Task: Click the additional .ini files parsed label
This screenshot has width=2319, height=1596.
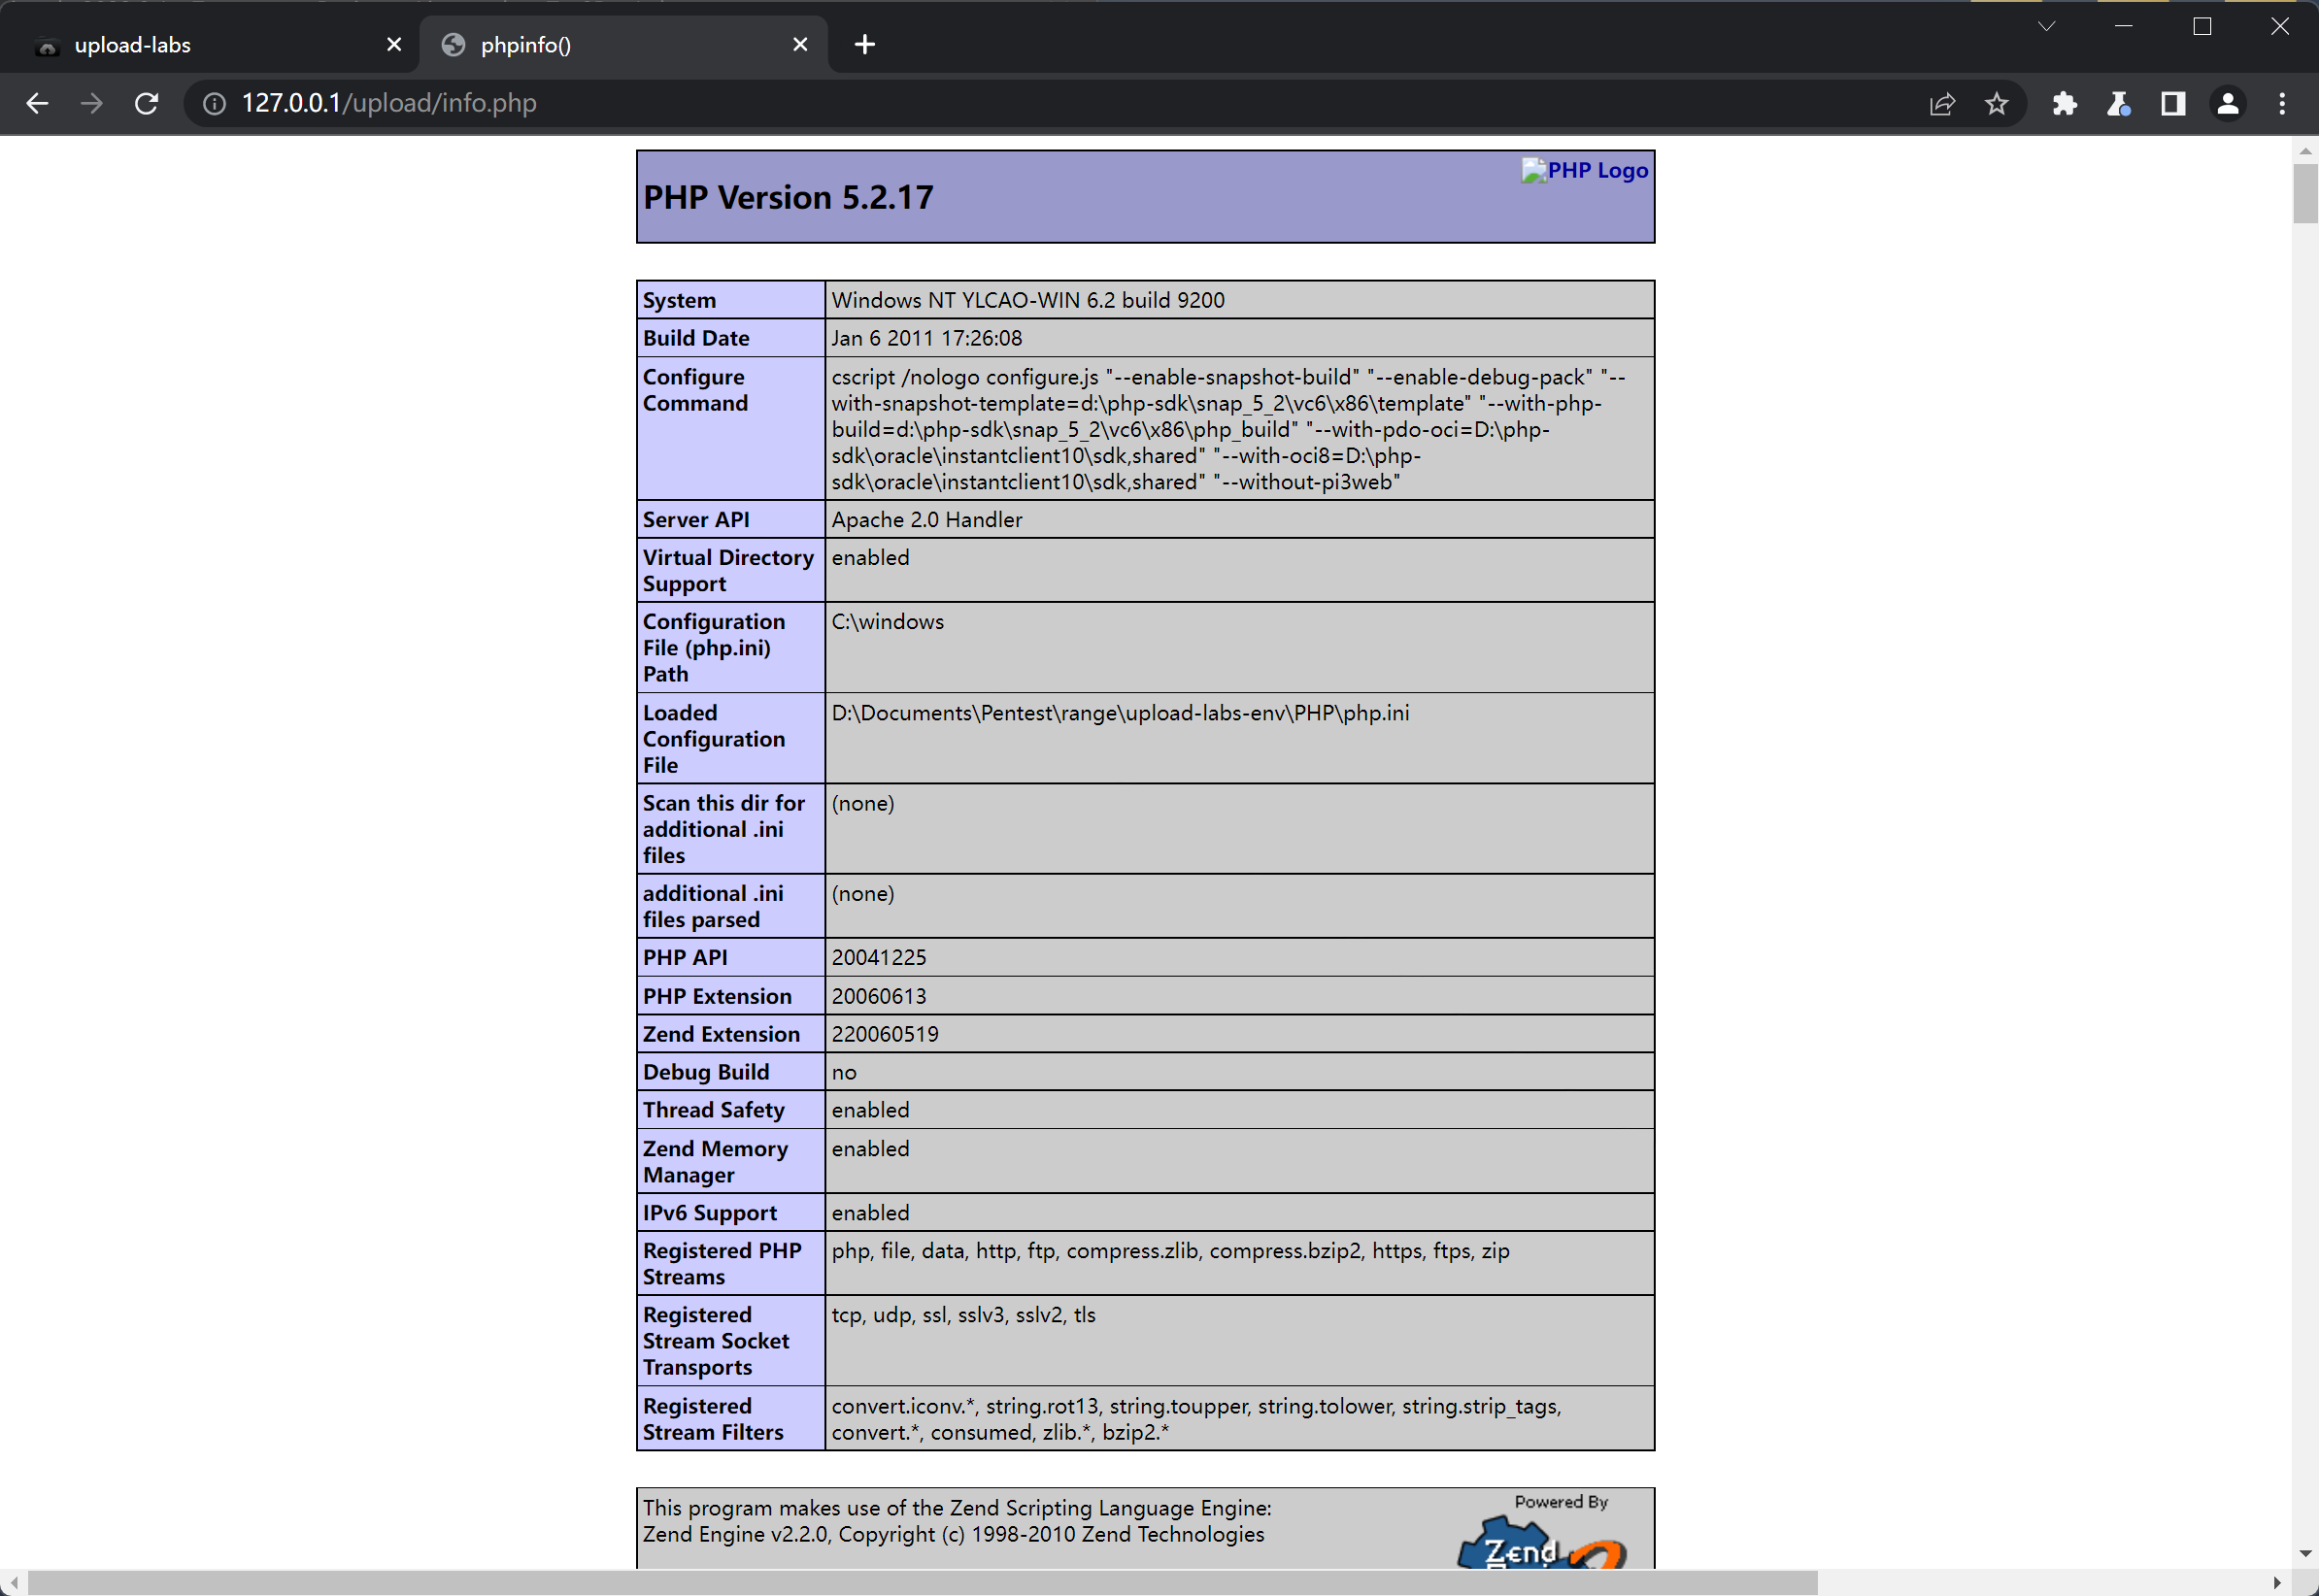Action: (x=713, y=907)
